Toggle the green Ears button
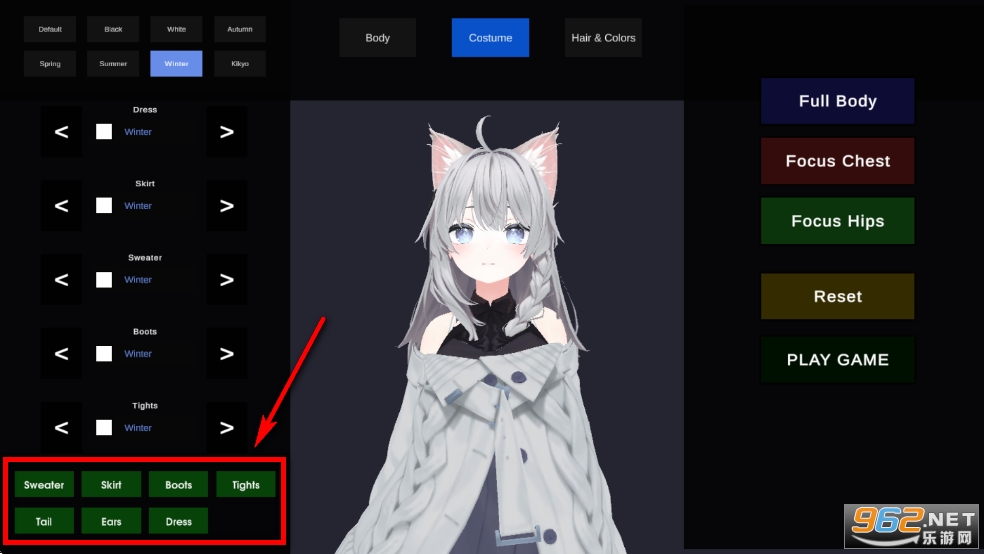Image resolution: width=984 pixels, height=554 pixels. click(111, 521)
